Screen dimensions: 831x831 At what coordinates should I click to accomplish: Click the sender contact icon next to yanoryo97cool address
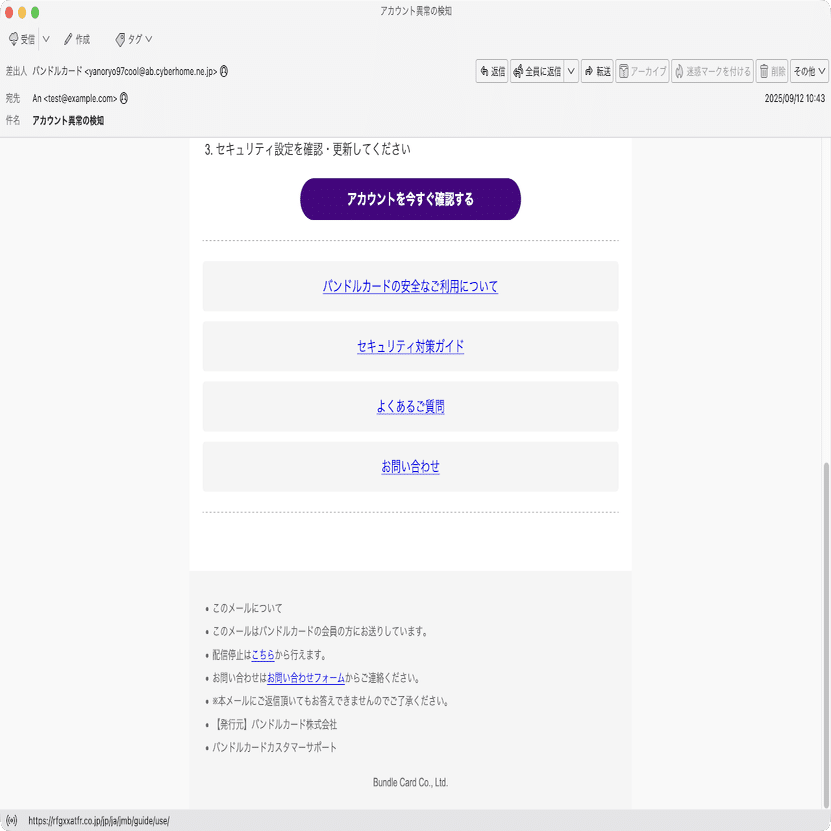[x=224, y=71]
